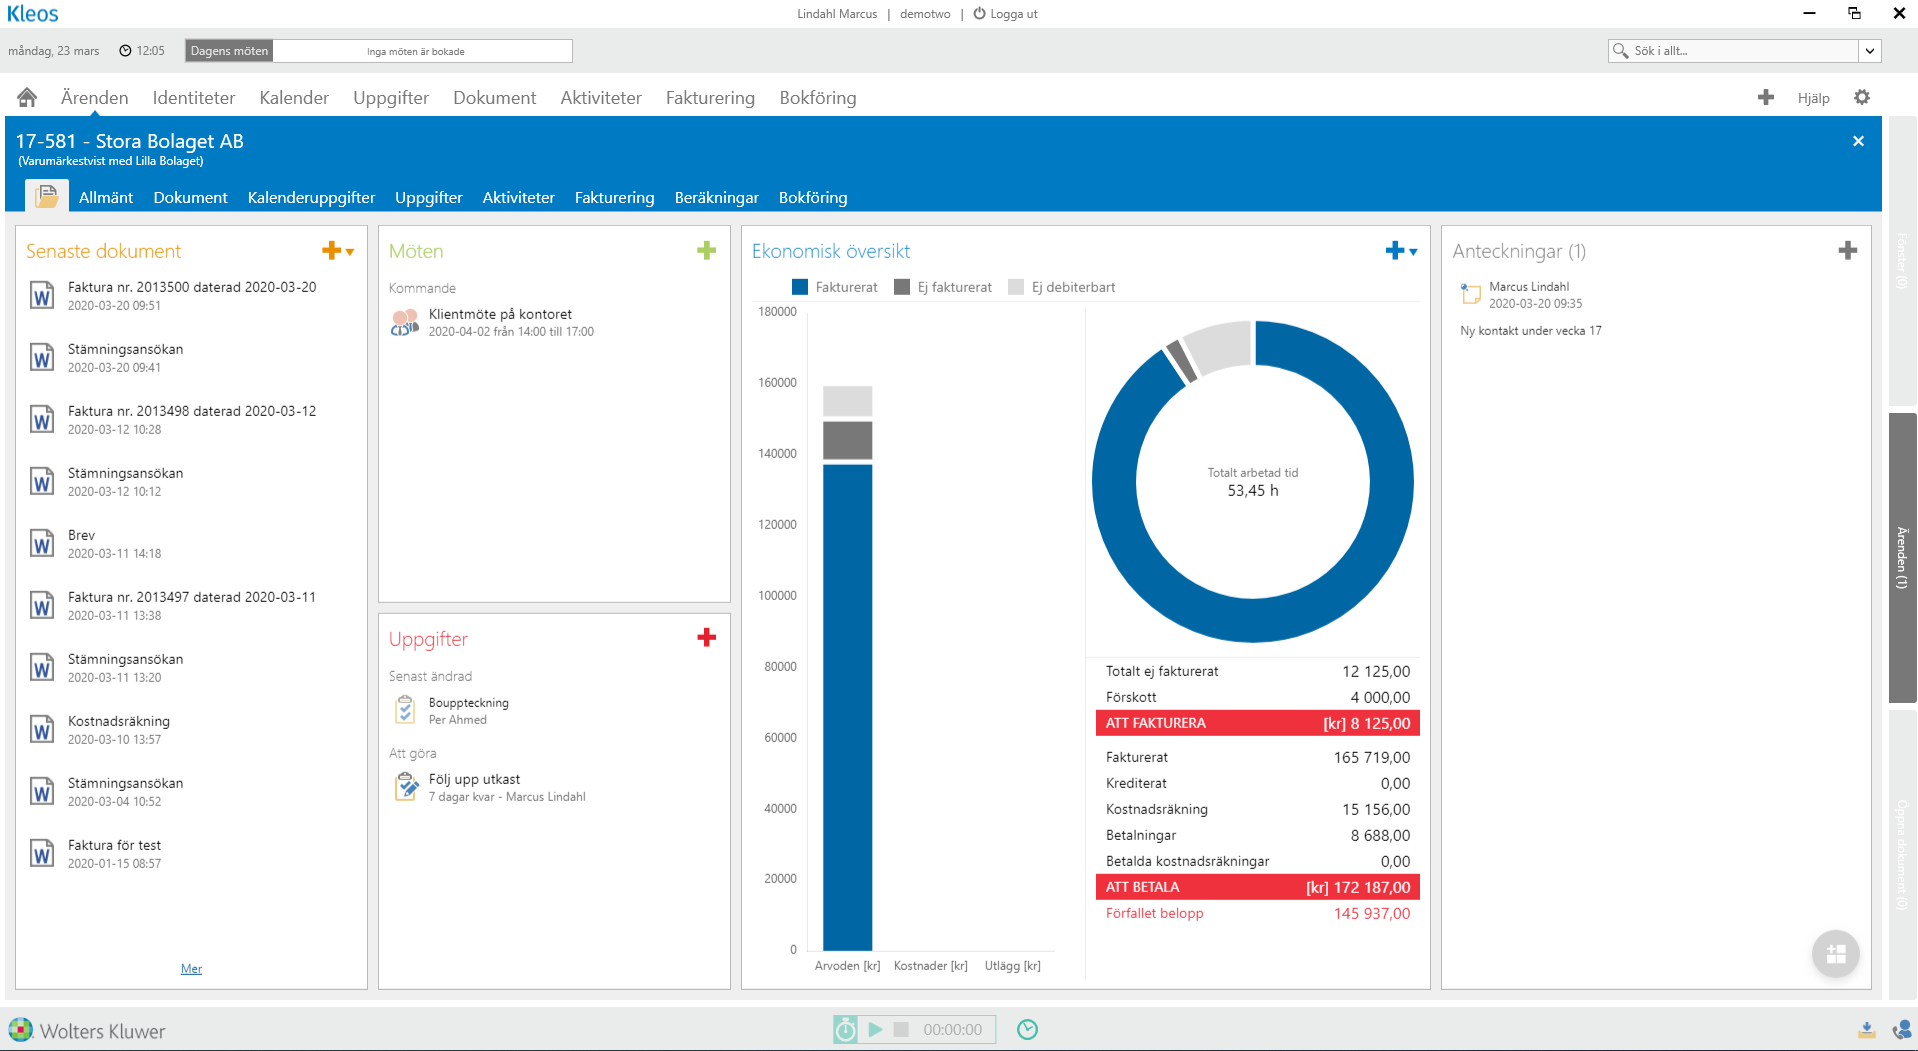This screenshot has width=1918, height=1051.
Task: Expand the search box dropdown arrow
Action: tap(1869, 51)
